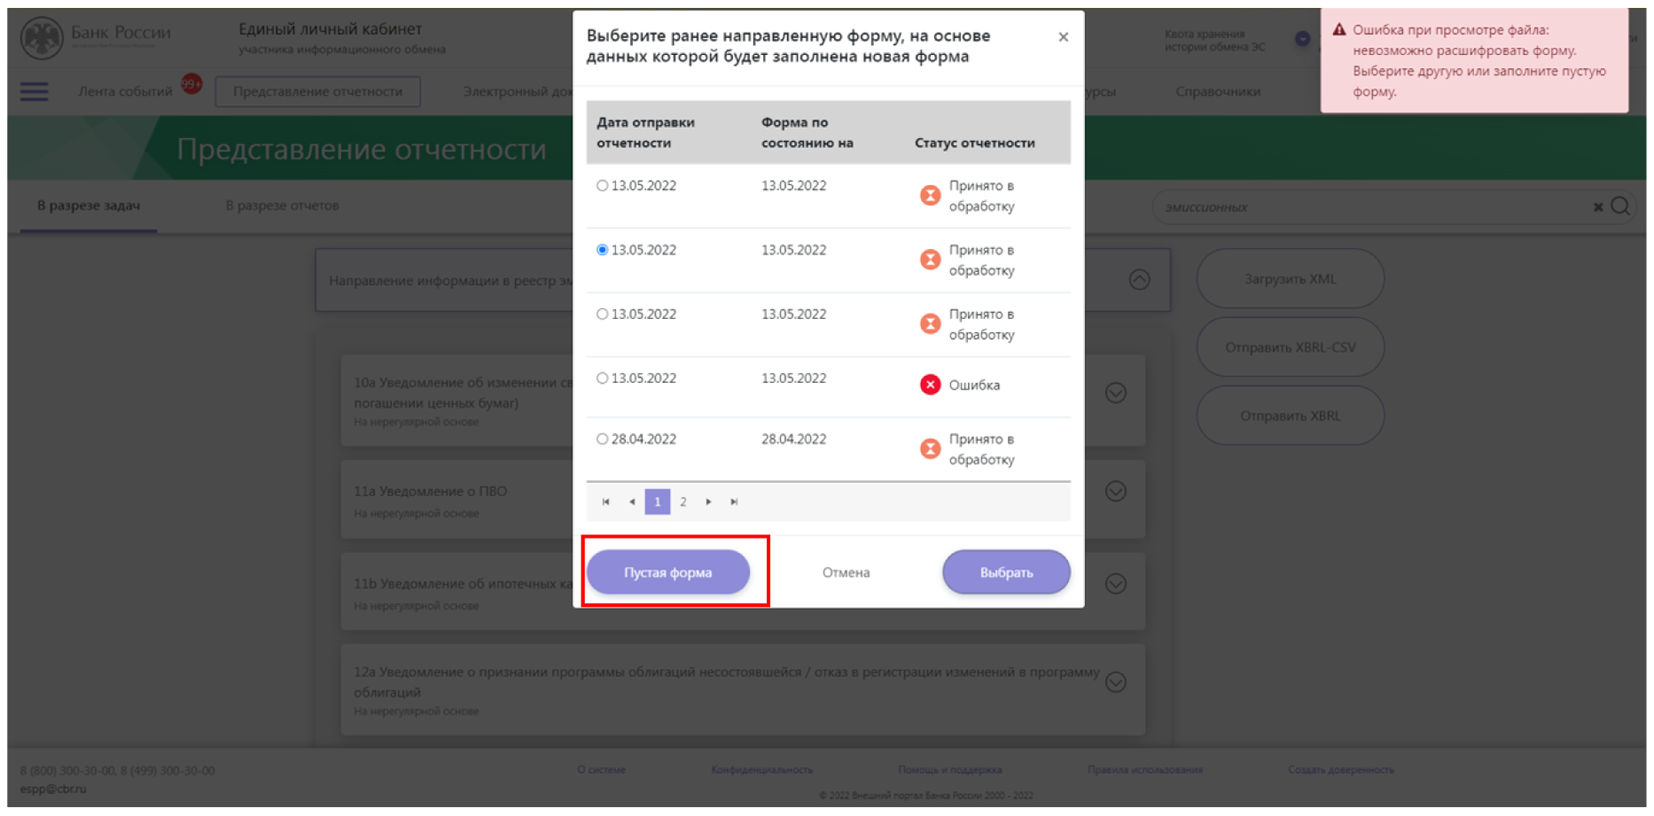
Task: Open Справочники menu item
Action: coord(1217,92)
